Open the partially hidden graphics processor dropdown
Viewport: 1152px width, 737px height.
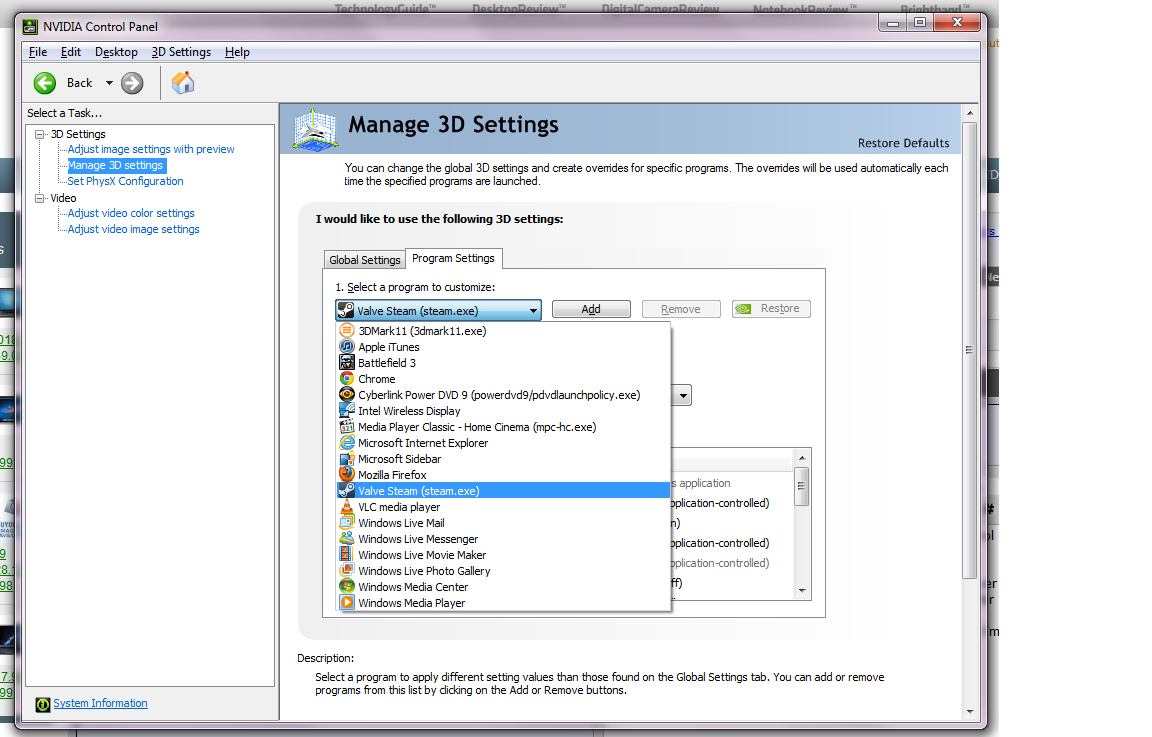683,395
